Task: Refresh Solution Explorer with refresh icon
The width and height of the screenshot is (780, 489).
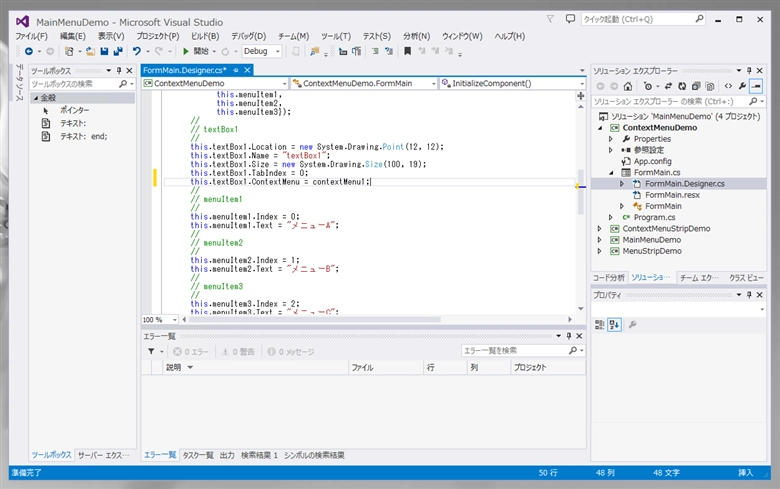Action: coord(682,86)
